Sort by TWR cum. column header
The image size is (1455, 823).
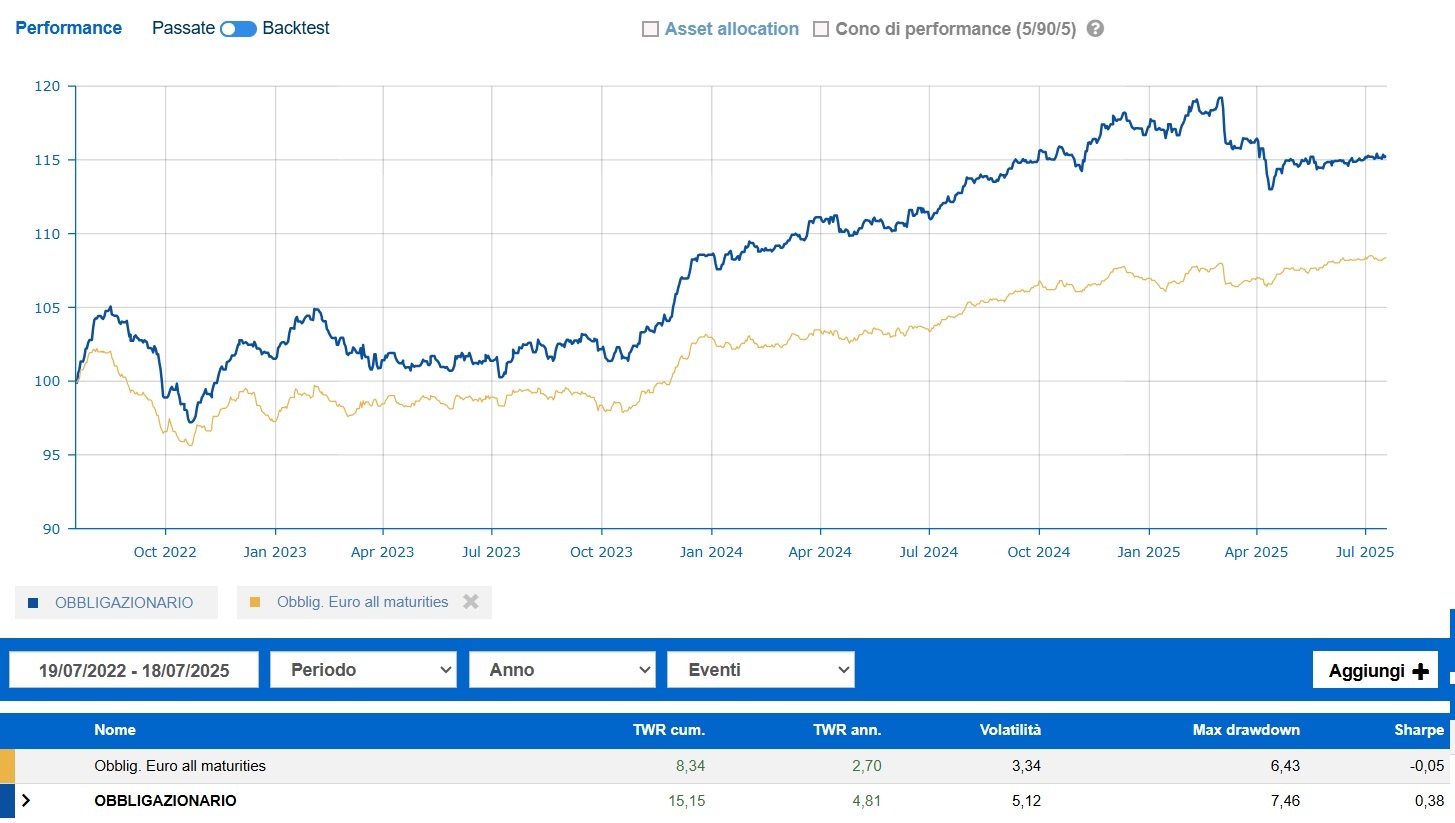pos(669,730)
